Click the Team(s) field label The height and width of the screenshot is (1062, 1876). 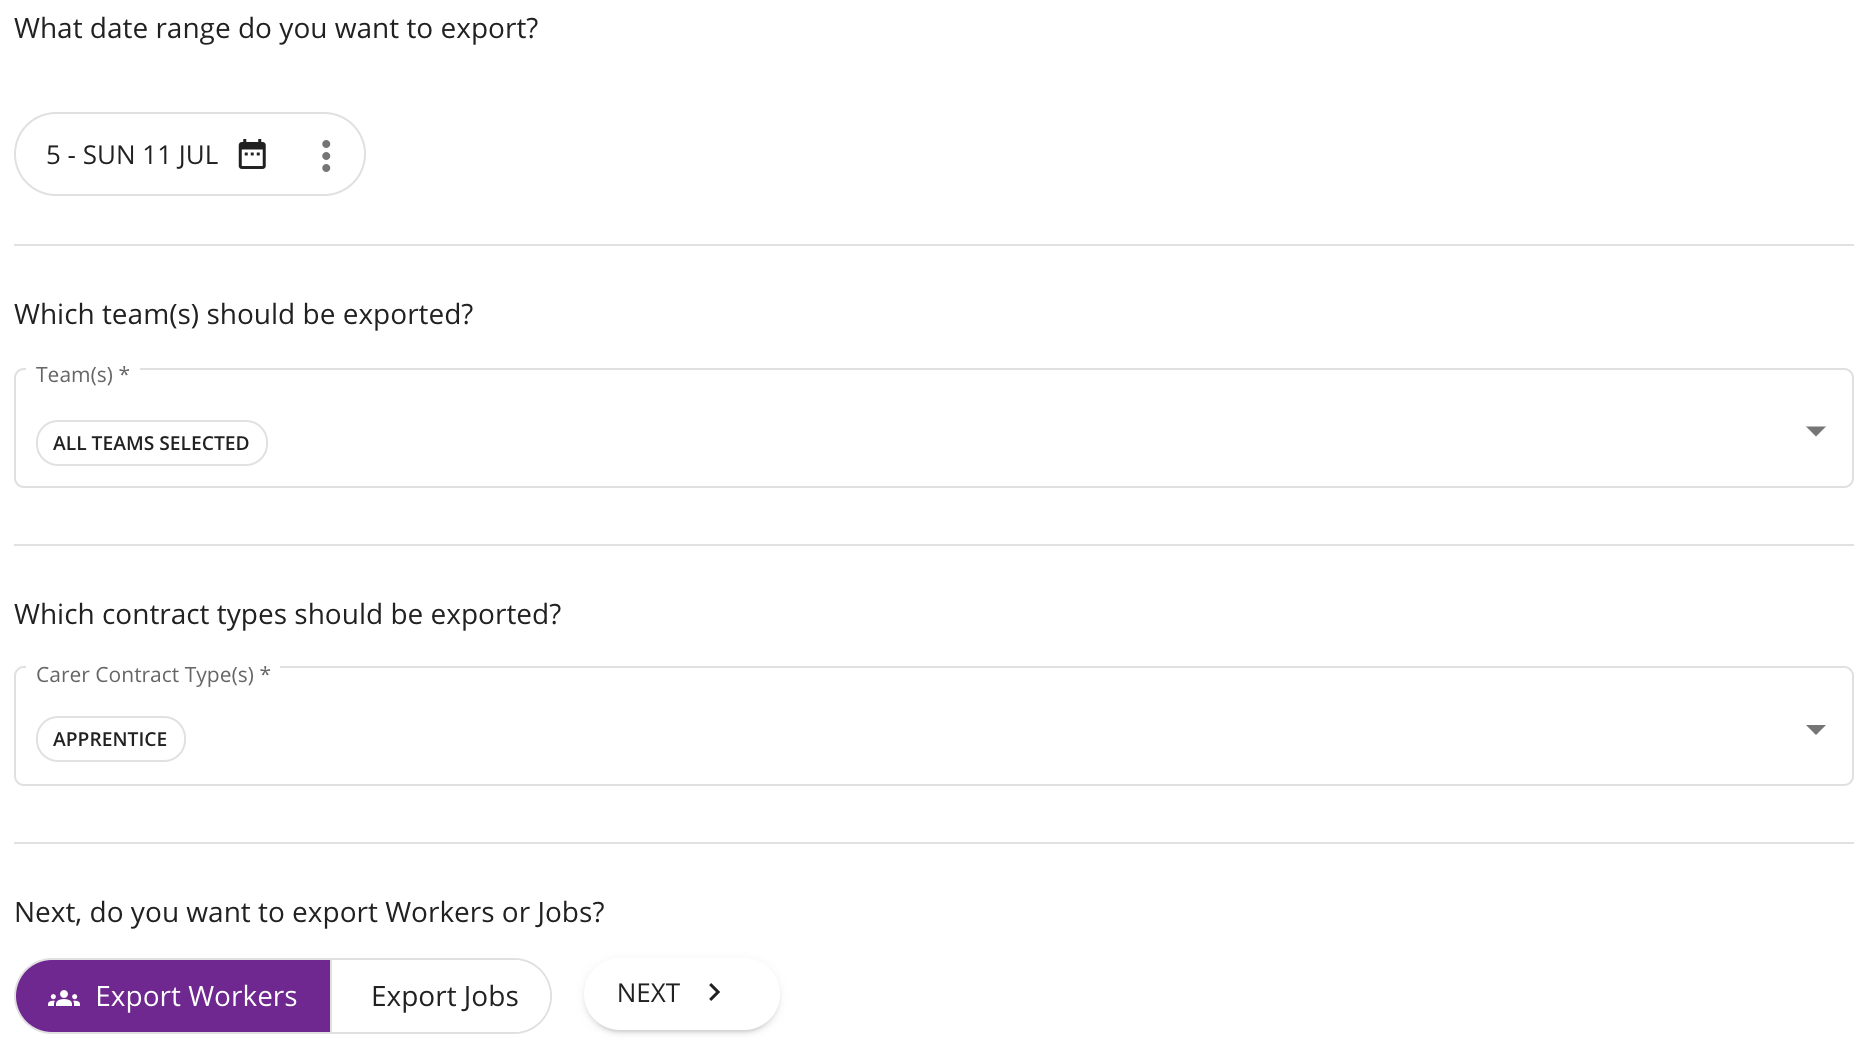tap(83, 375)
